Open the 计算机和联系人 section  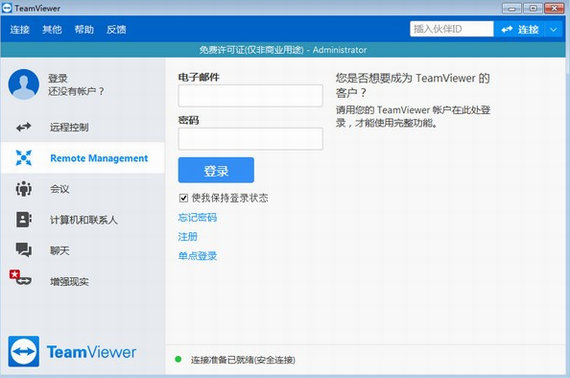pyautogui.click(x=83, y=220)
